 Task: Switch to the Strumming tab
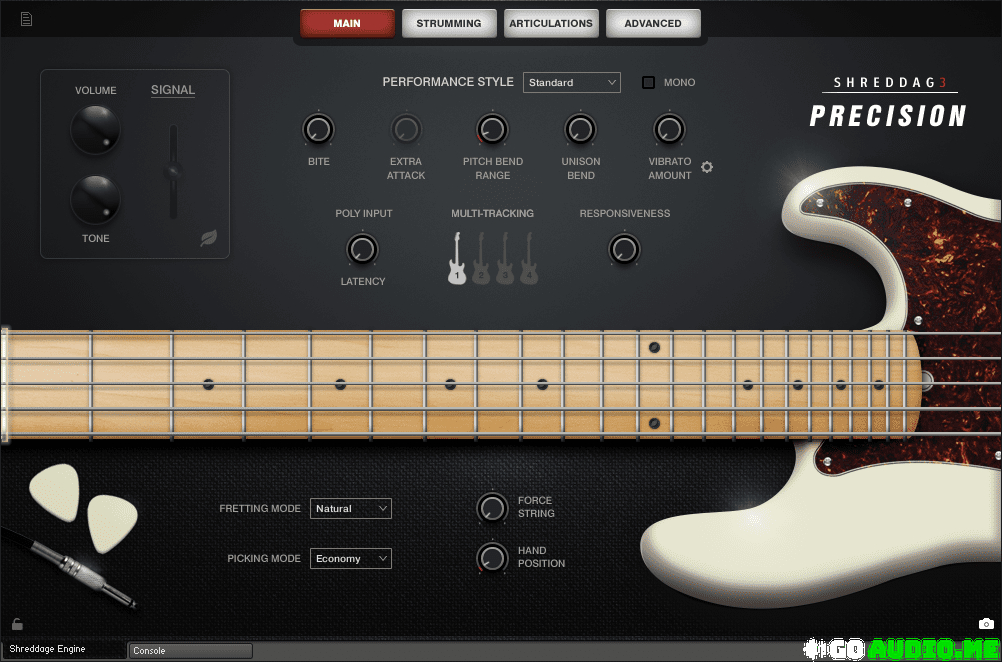(x=449, y=24)
